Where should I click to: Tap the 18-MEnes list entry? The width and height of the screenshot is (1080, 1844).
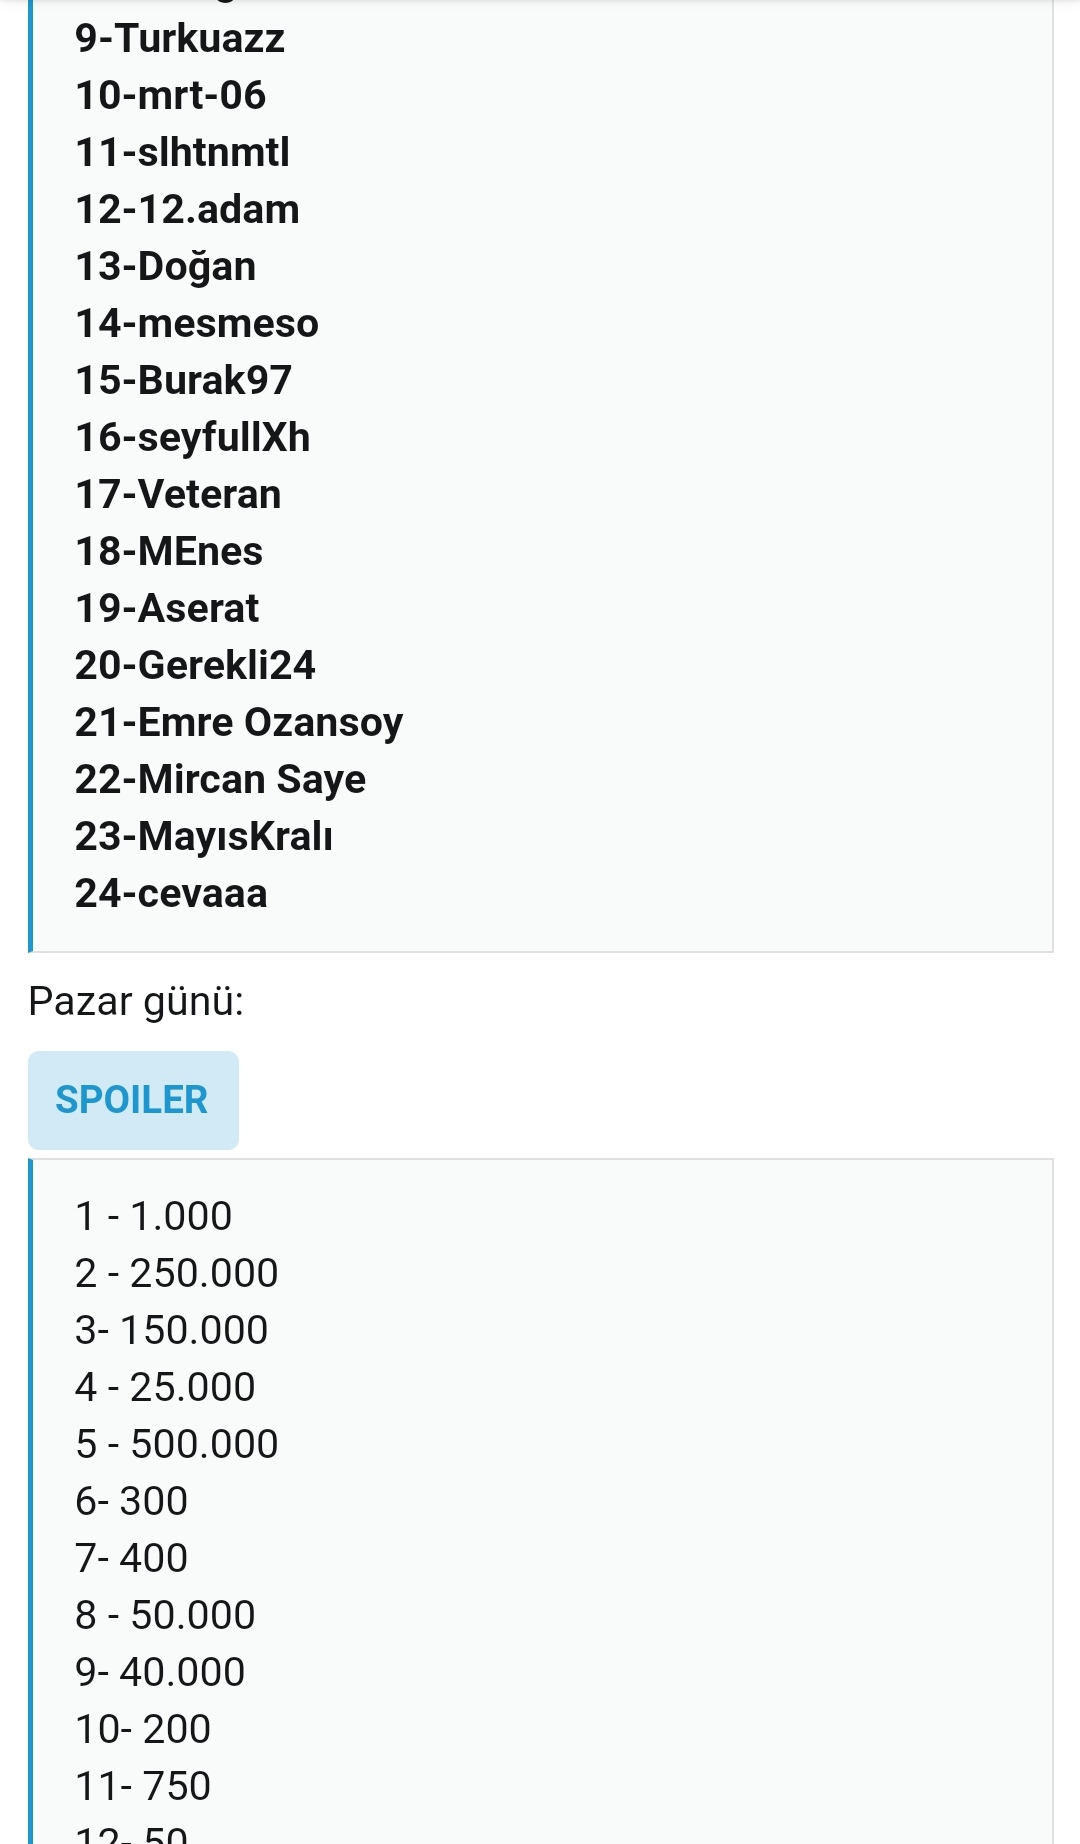(x=169, y=552)
